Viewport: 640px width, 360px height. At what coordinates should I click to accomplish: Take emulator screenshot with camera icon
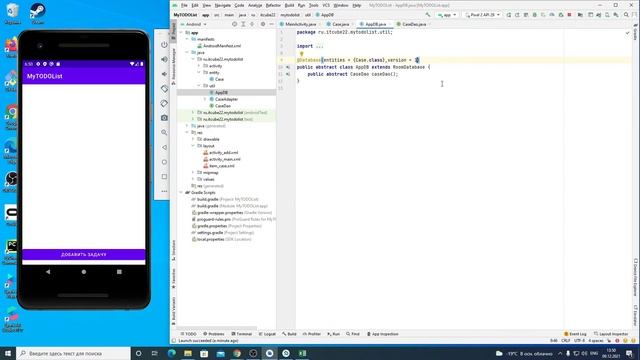tap(164, 118)
